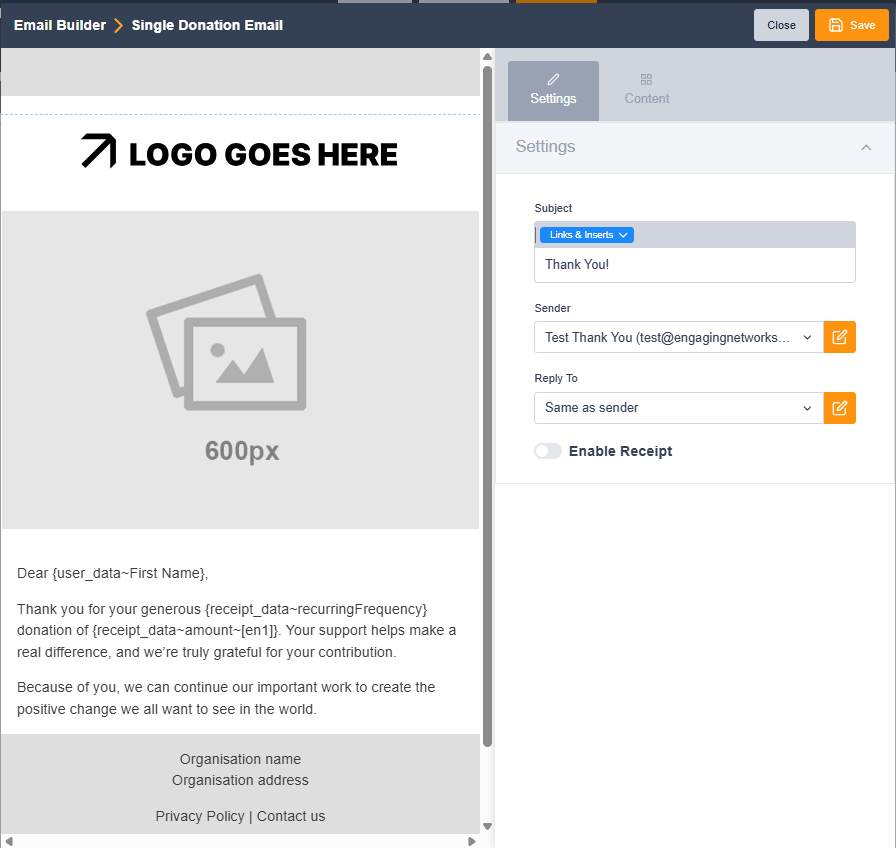The width and height of the screenshot is (896, 848).
Task: Save the Single Donation Email
Action: pos(852,25)
